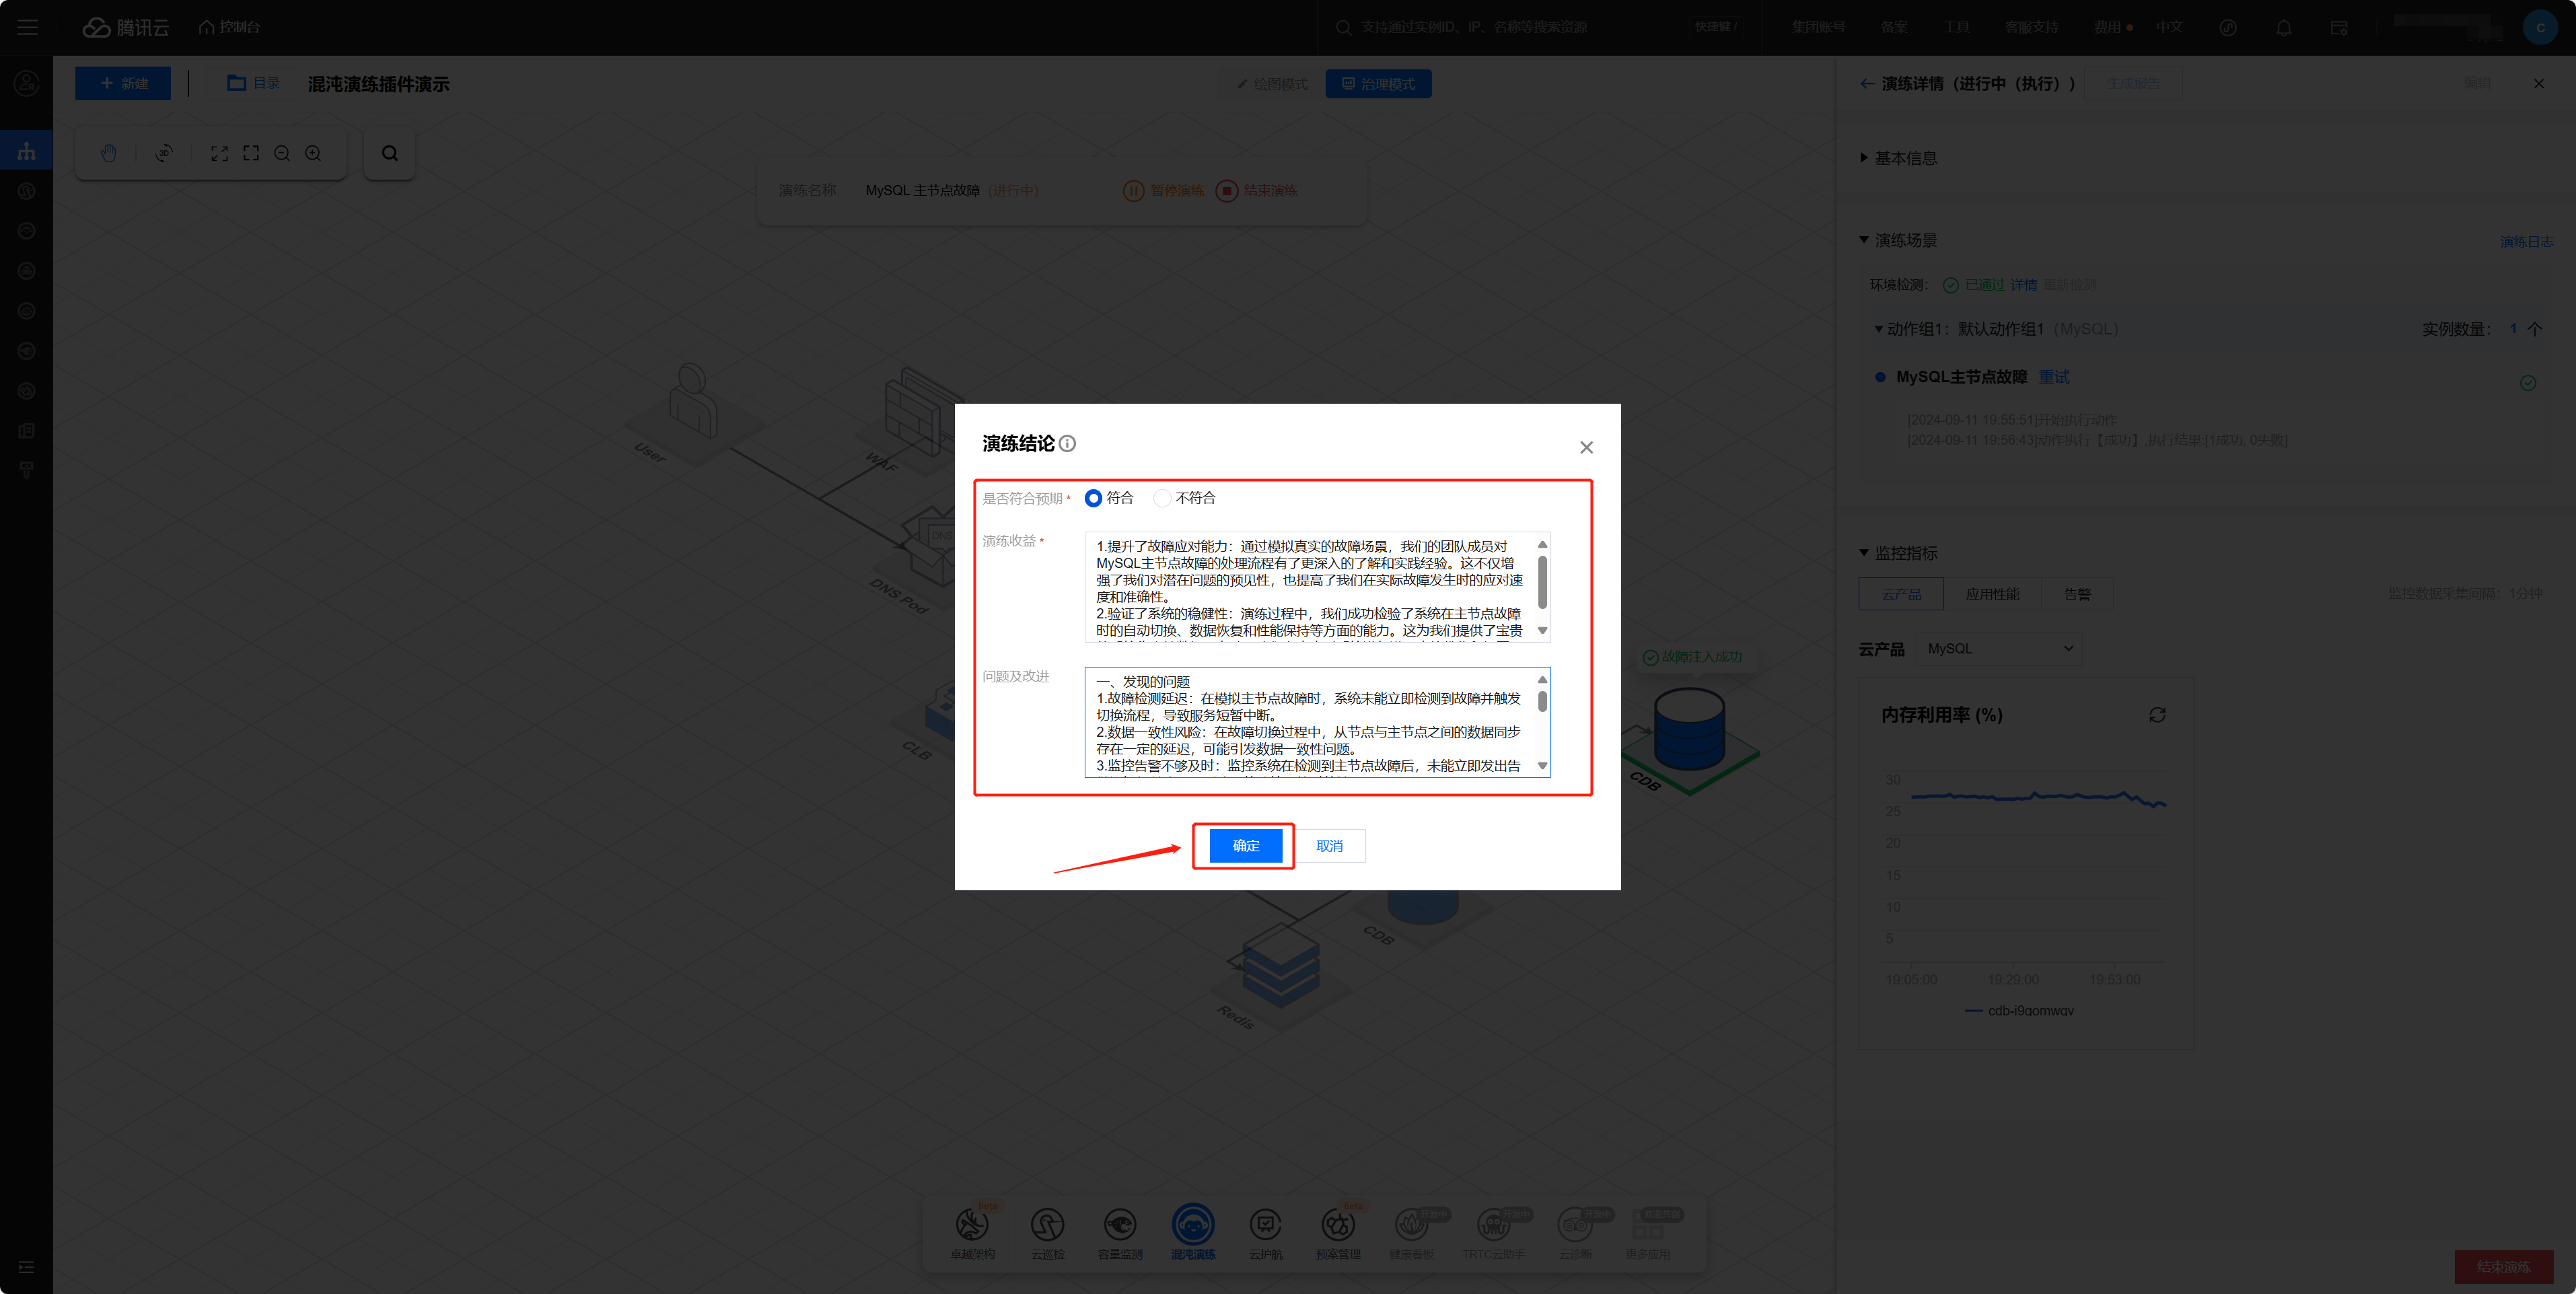Open the 演练日志 link
The image size is (2576, 1294).
[x=2526, y=242]
